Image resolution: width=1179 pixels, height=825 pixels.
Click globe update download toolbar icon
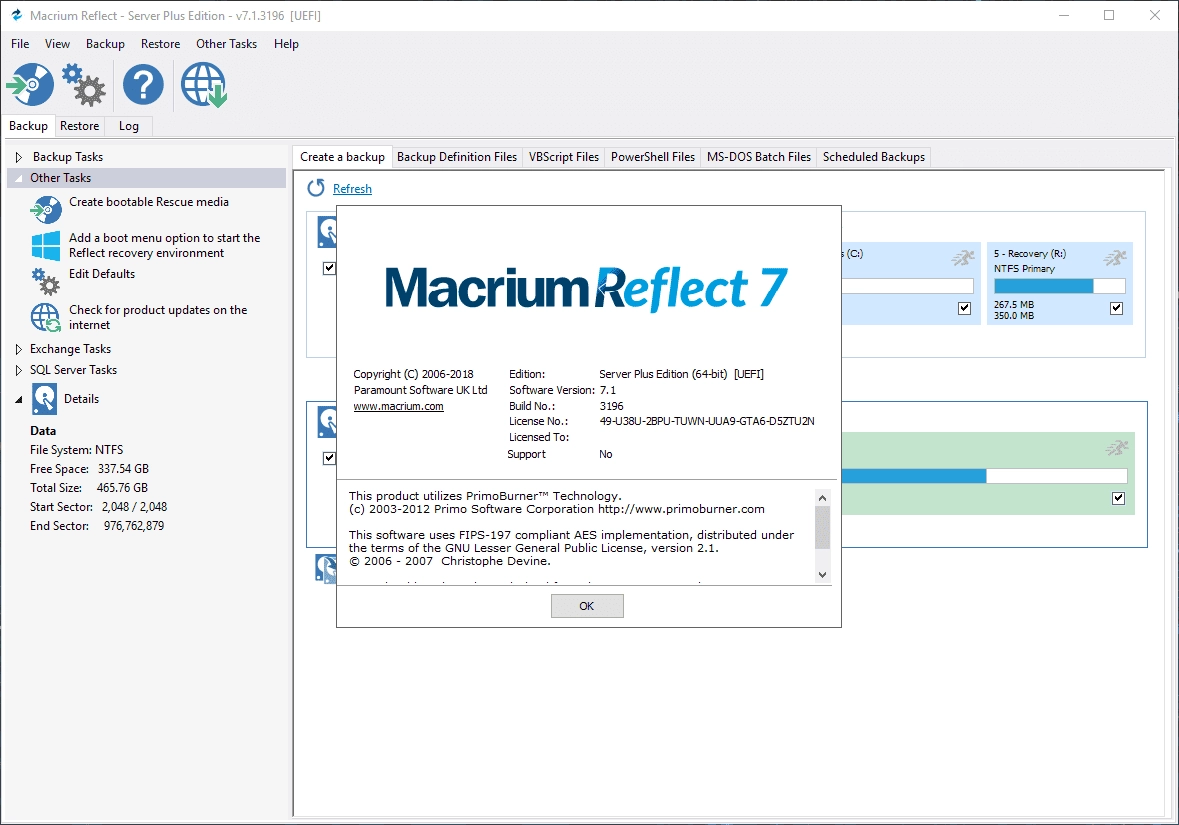point(204,84)
